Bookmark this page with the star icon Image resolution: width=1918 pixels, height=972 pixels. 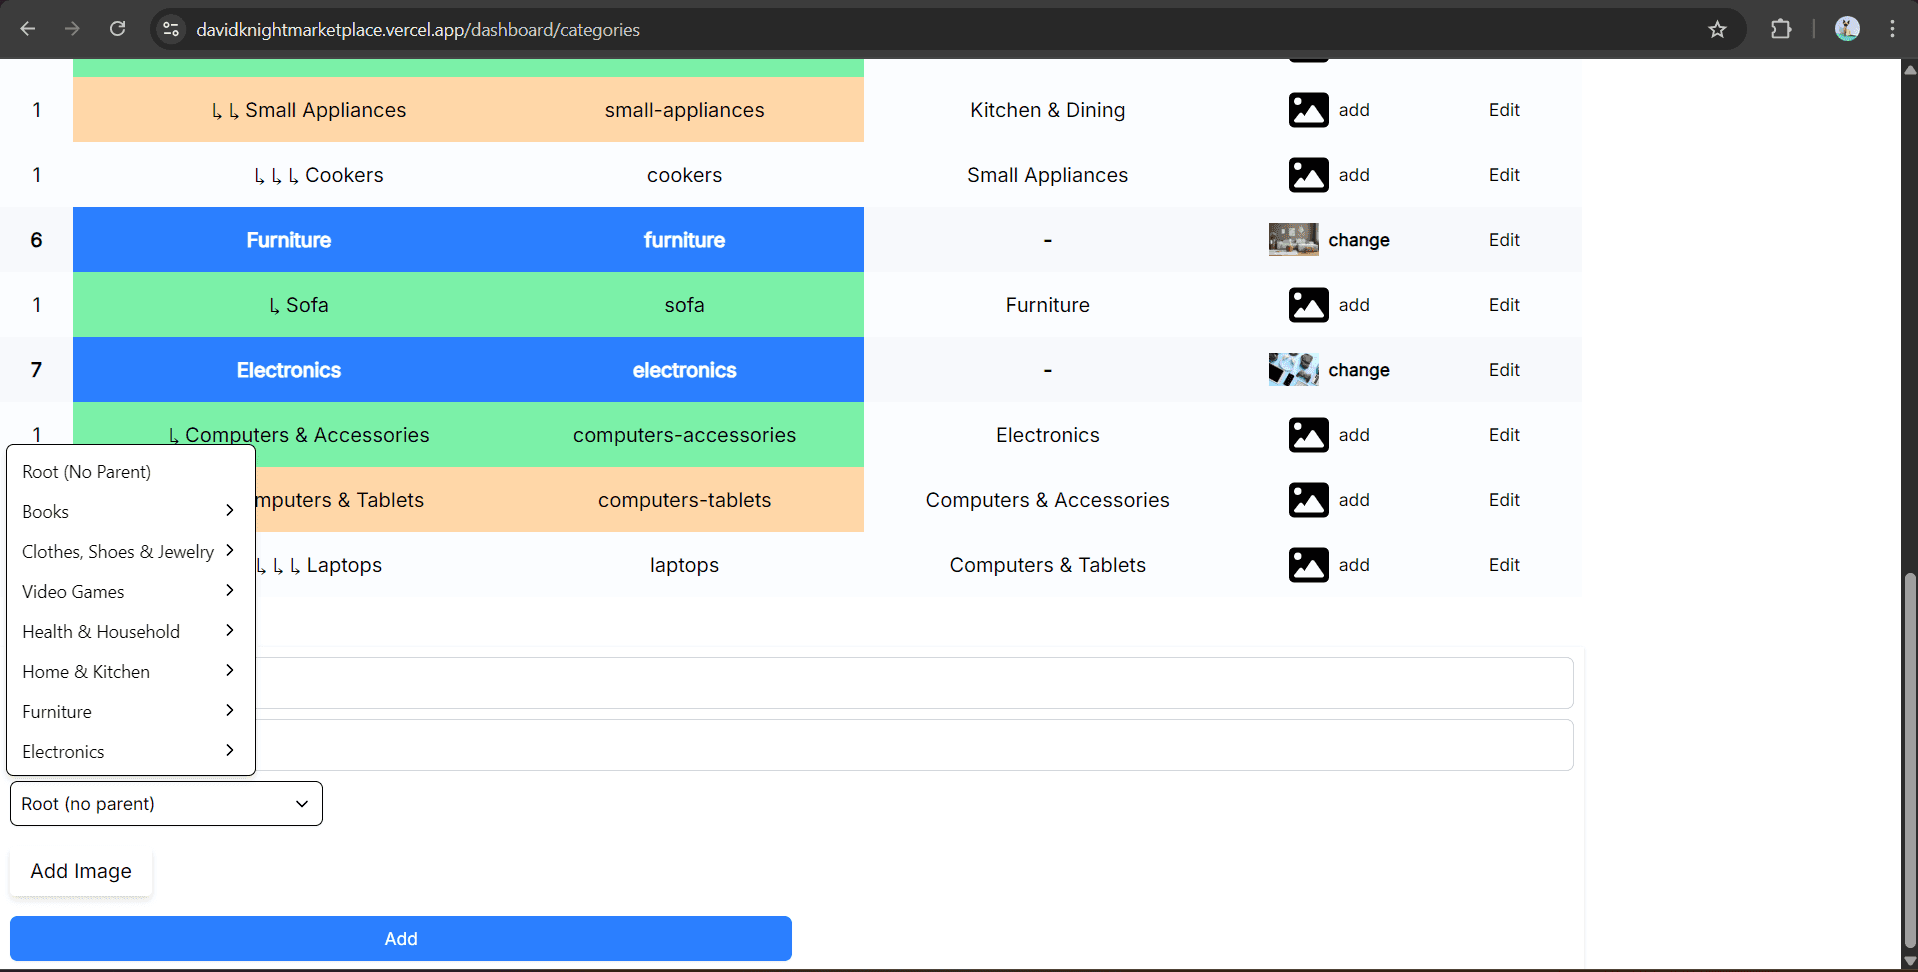point(1717,30)
